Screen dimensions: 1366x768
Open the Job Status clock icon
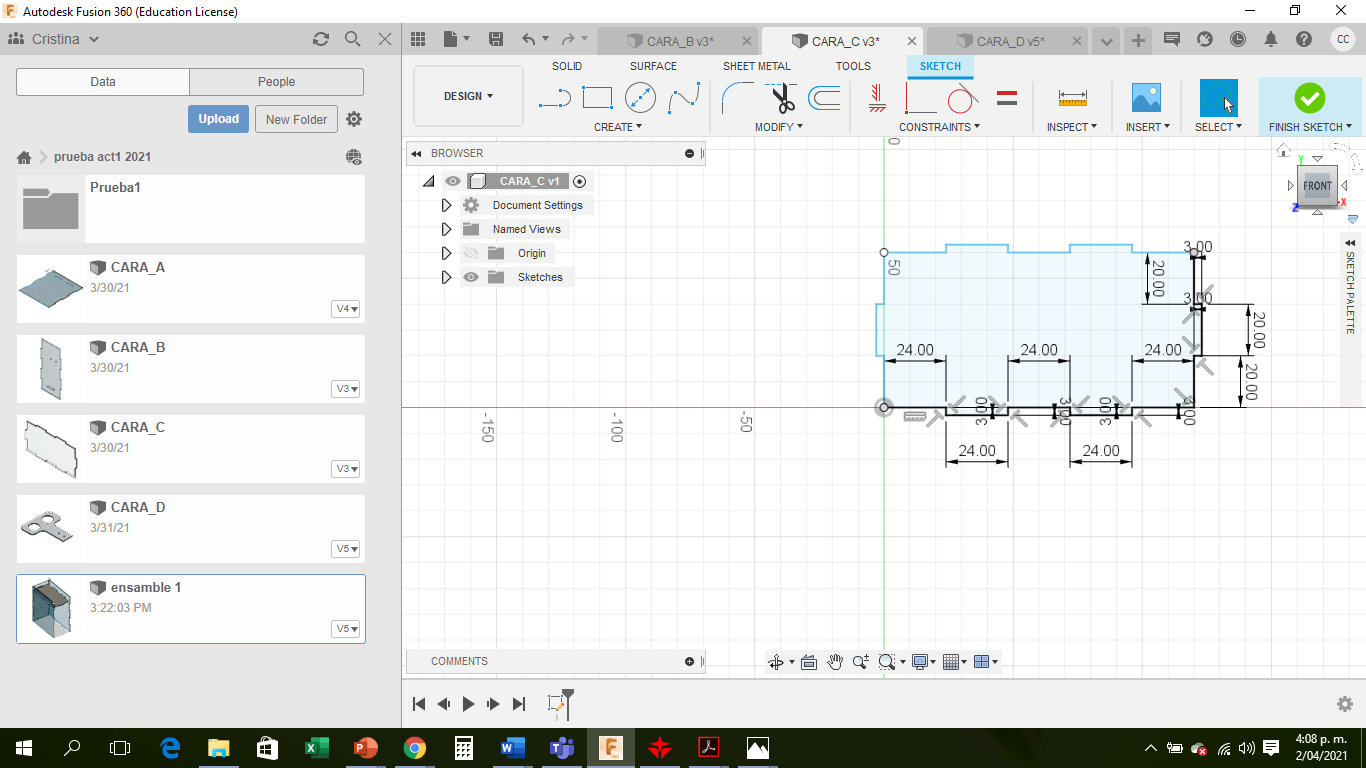(1238, 39)
